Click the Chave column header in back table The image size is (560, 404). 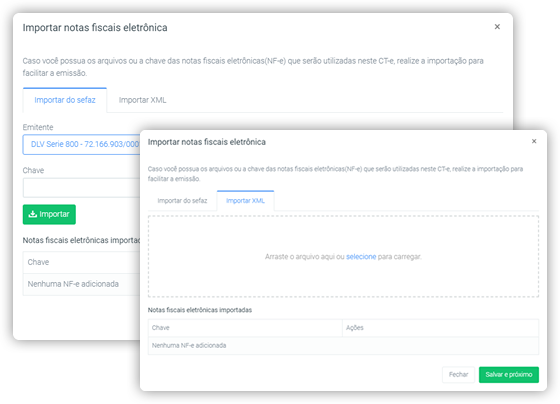82,262
